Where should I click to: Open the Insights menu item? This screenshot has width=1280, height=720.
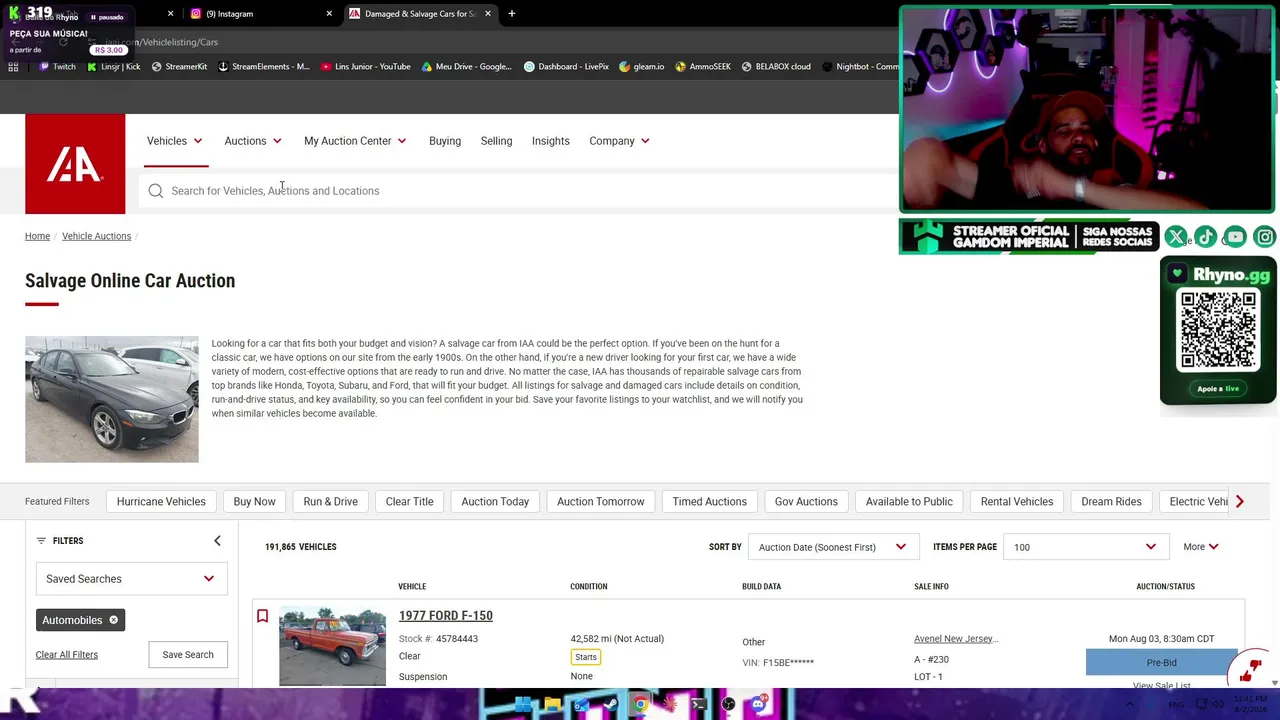click(551, 141)
